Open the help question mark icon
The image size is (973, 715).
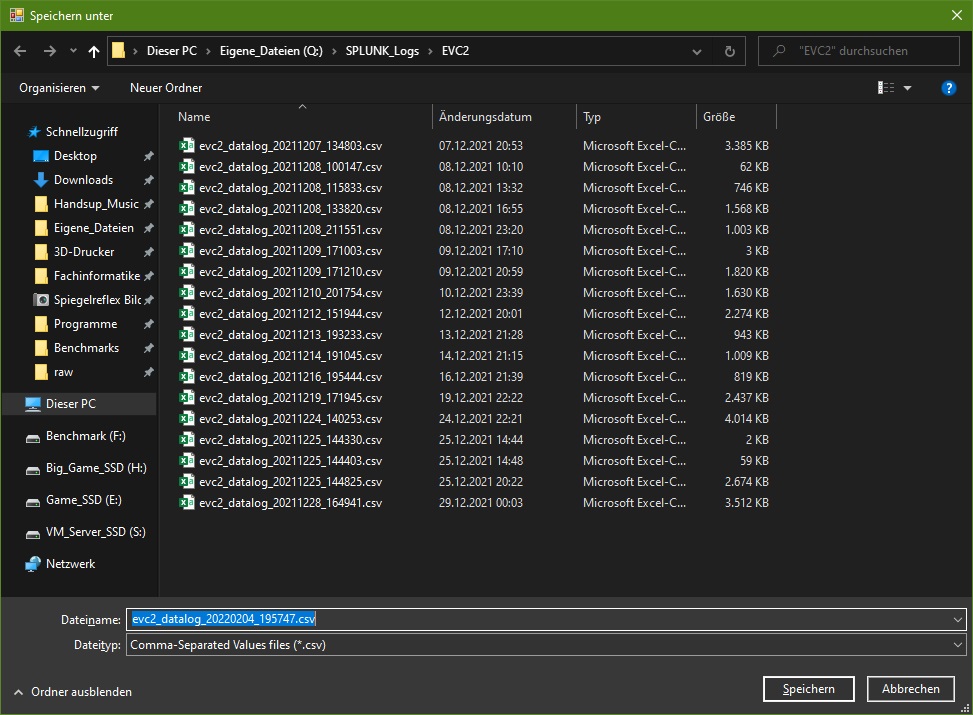[x=948, y=88]
